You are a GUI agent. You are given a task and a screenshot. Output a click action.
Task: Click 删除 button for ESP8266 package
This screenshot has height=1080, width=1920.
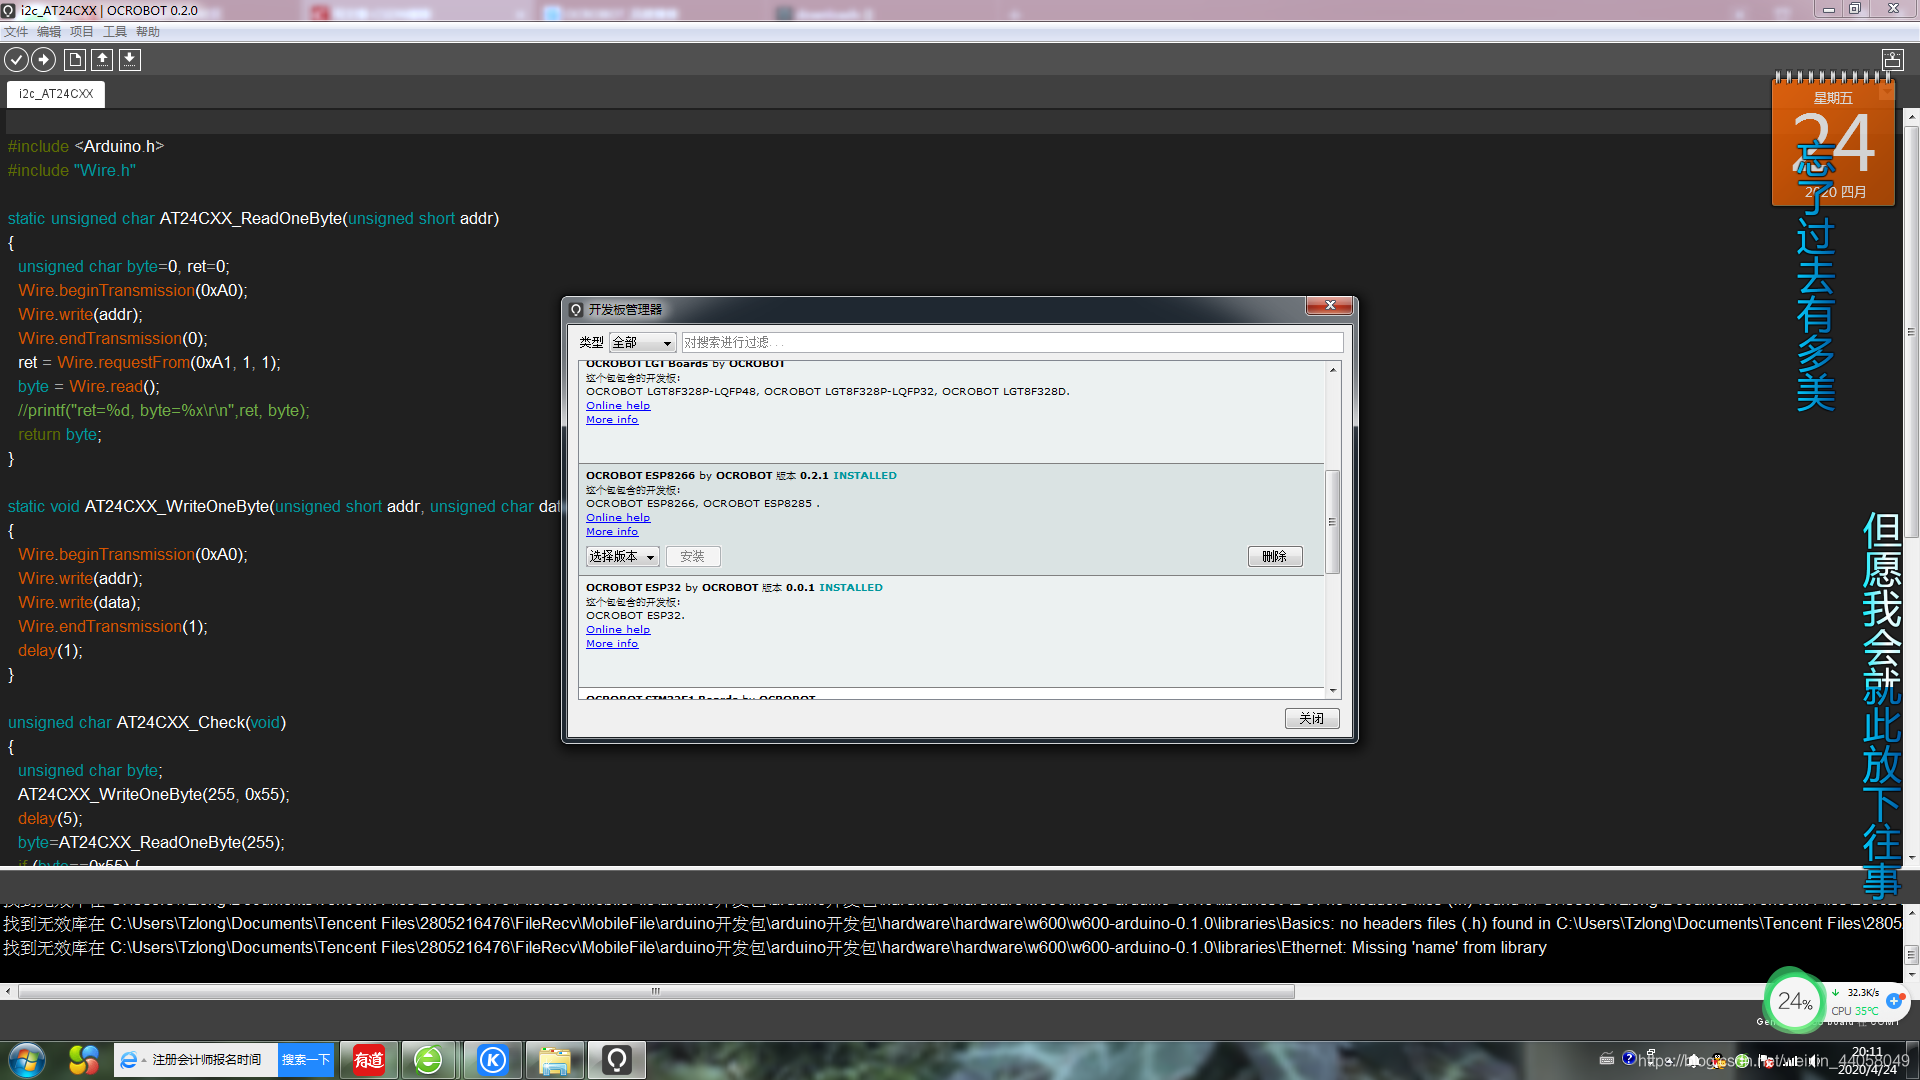pos(1274,557)
